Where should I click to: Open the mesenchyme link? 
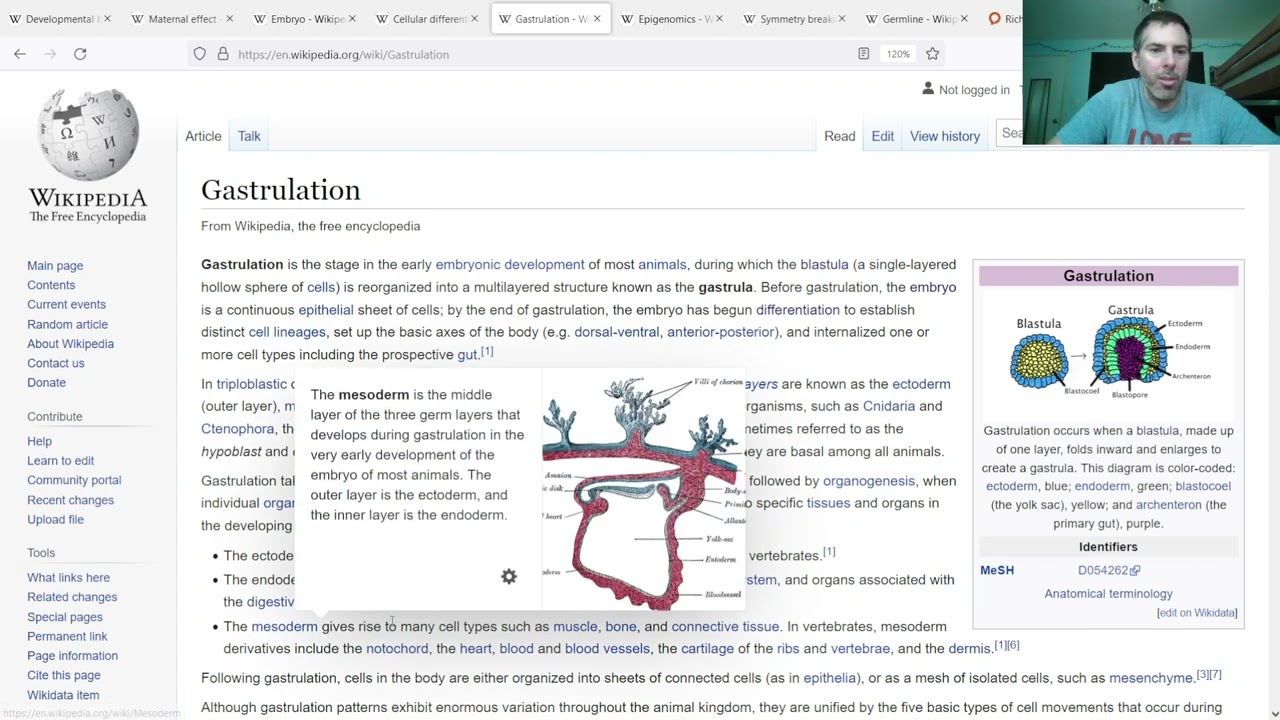point(1150,678)
